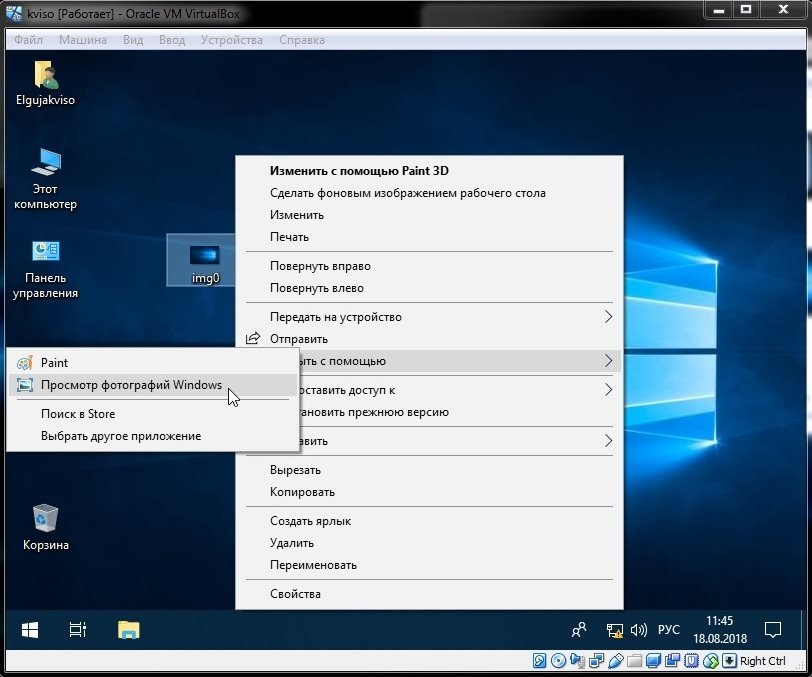This screenshot has width=812, height=677.
Task: Click the VirtualBox USB devices indicator
Action: [615, 661]
